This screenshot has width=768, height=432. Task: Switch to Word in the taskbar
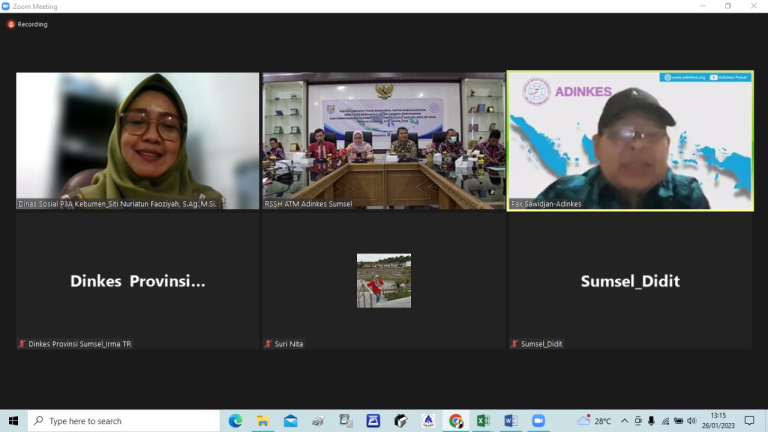pos(510,421)
